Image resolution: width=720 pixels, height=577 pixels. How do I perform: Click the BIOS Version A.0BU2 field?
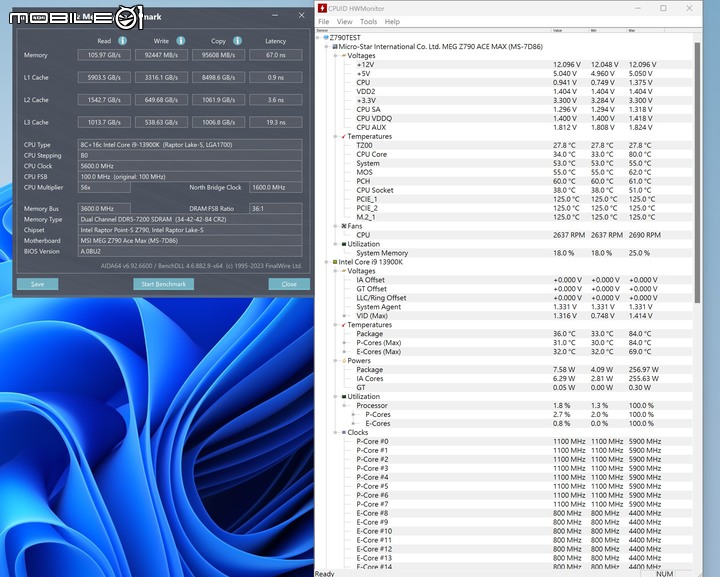point(190,252)
